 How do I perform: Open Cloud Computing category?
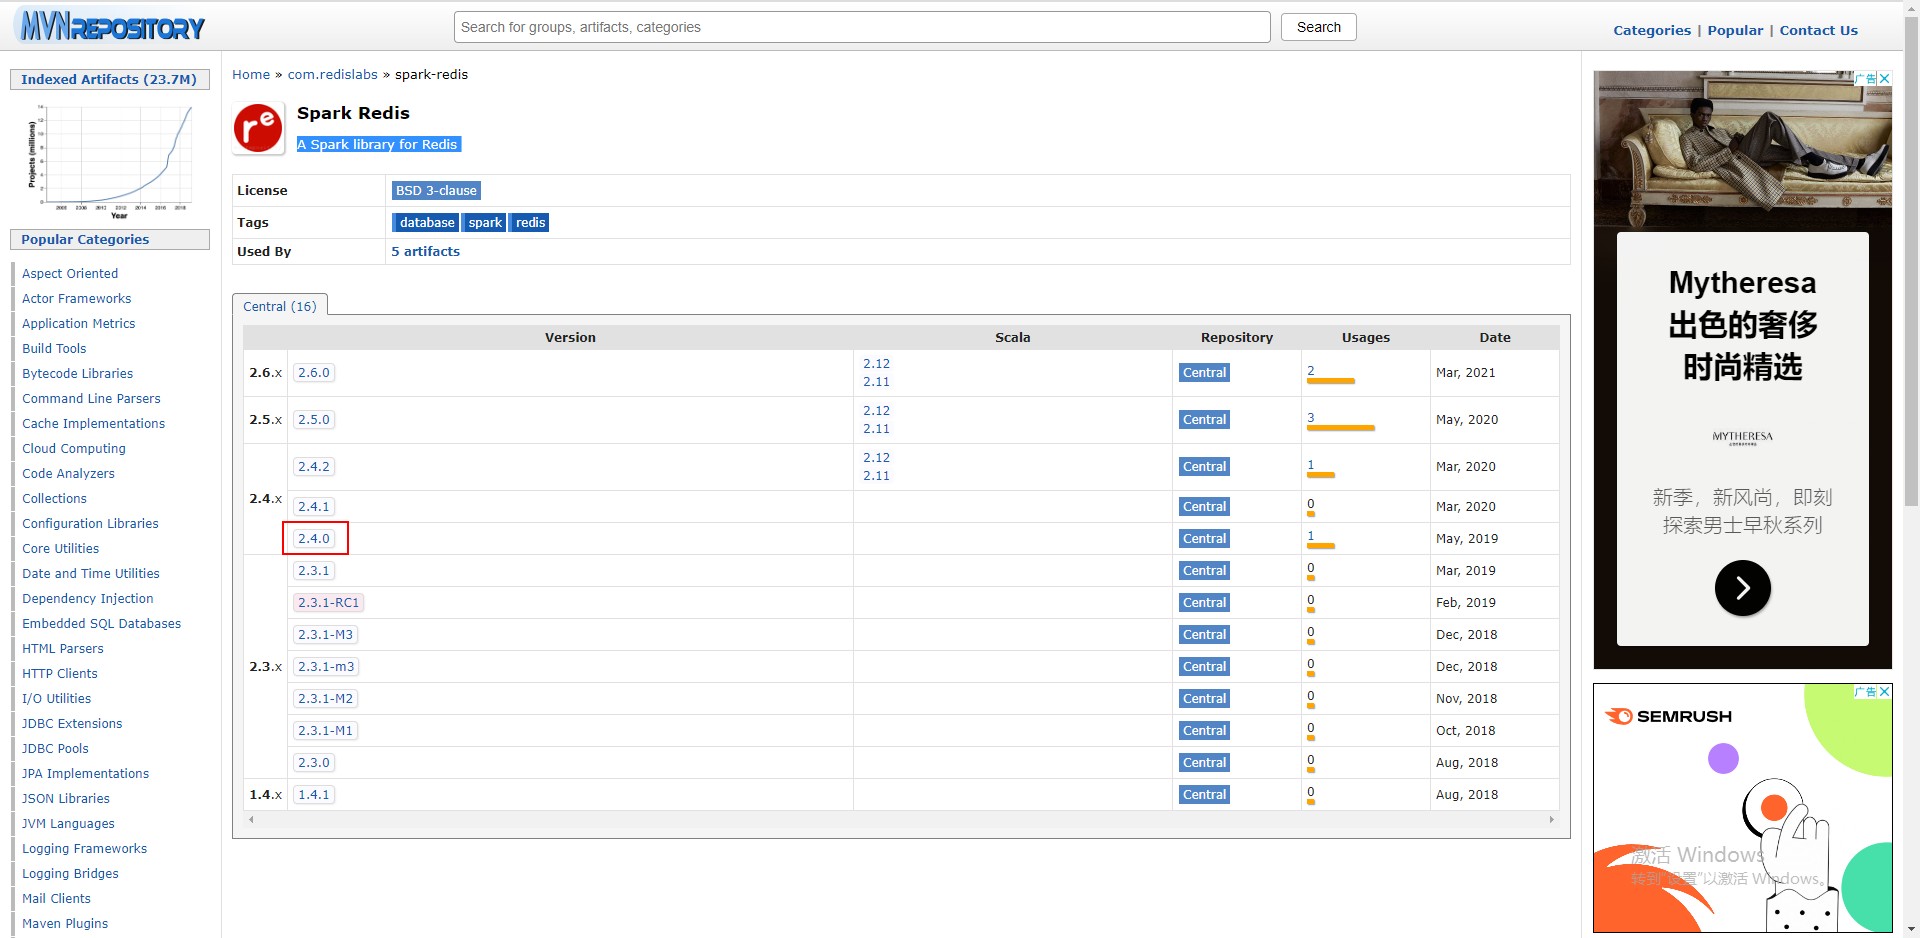tap(74, 448)
